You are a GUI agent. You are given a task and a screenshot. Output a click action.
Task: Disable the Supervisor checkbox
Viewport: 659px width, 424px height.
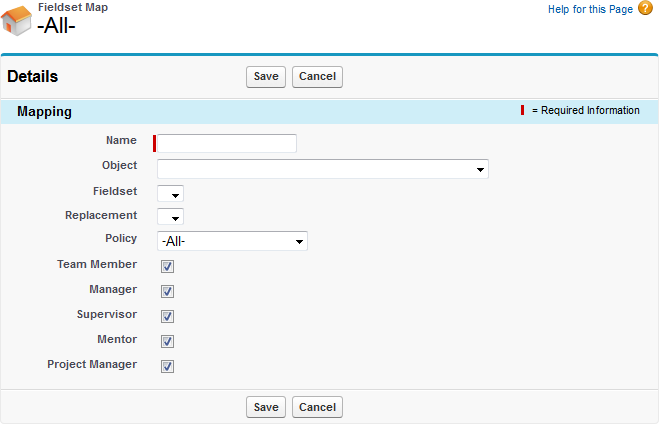click(x=168, y=317)
